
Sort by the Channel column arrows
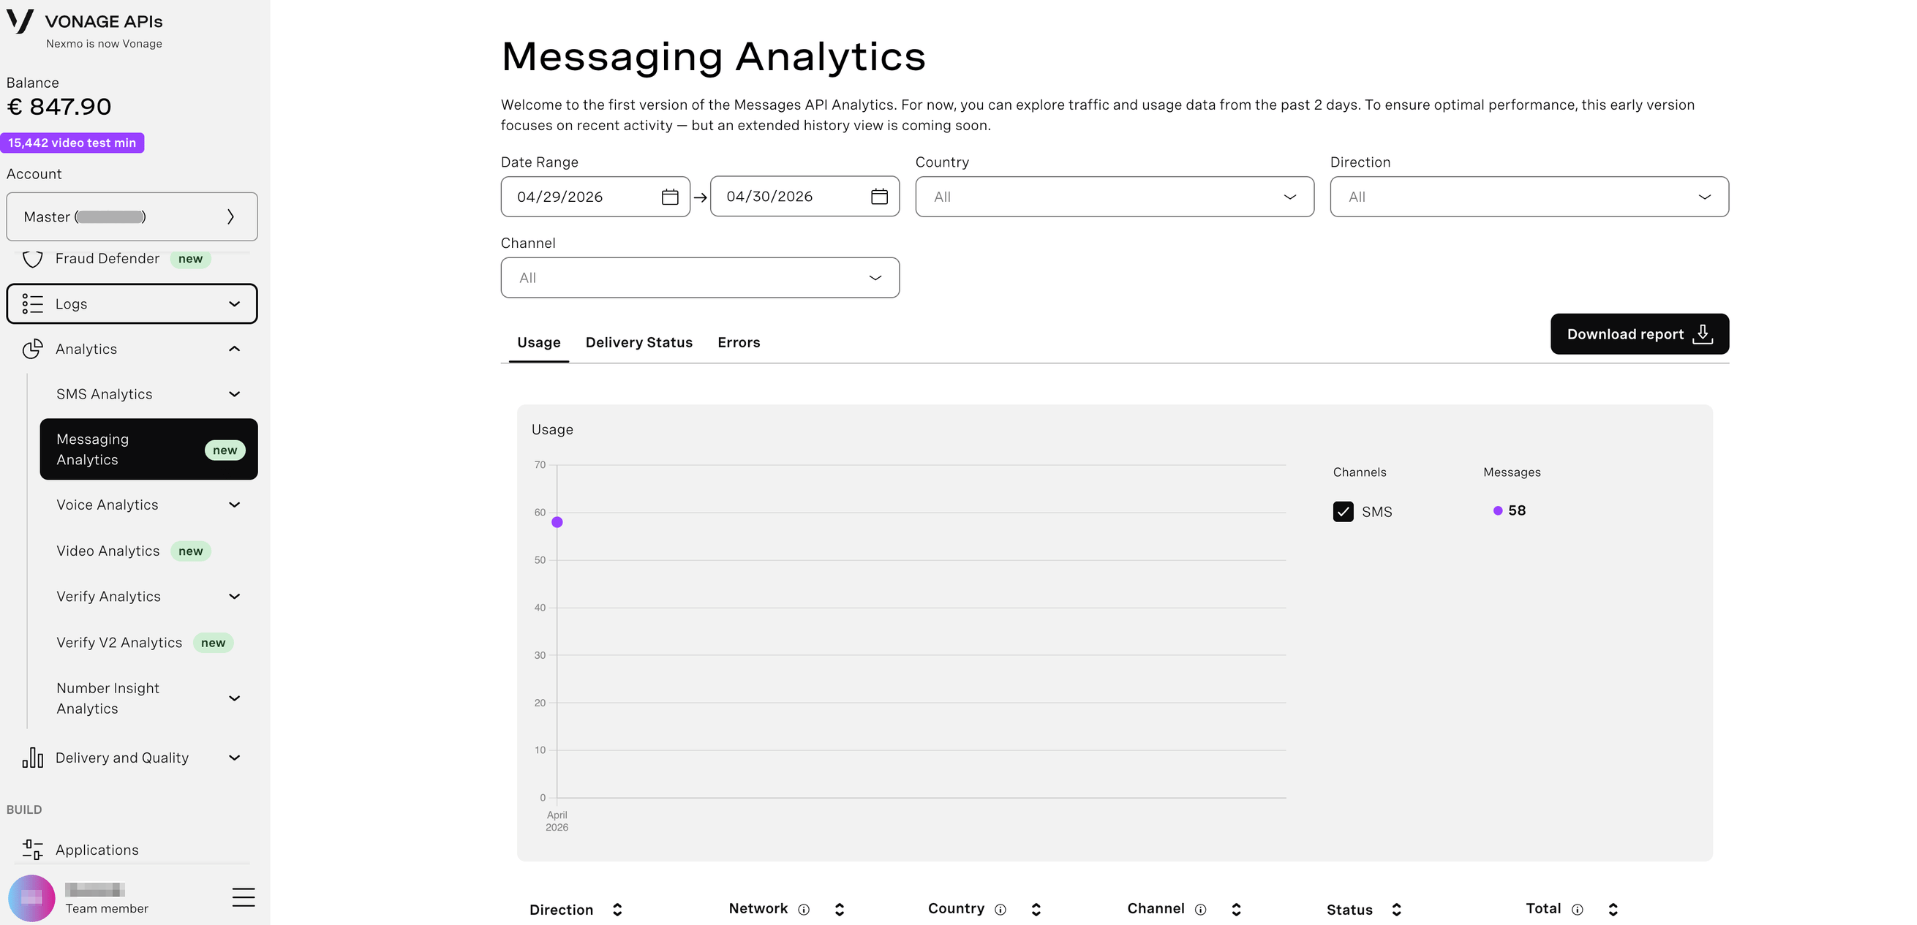point(1236,910)
